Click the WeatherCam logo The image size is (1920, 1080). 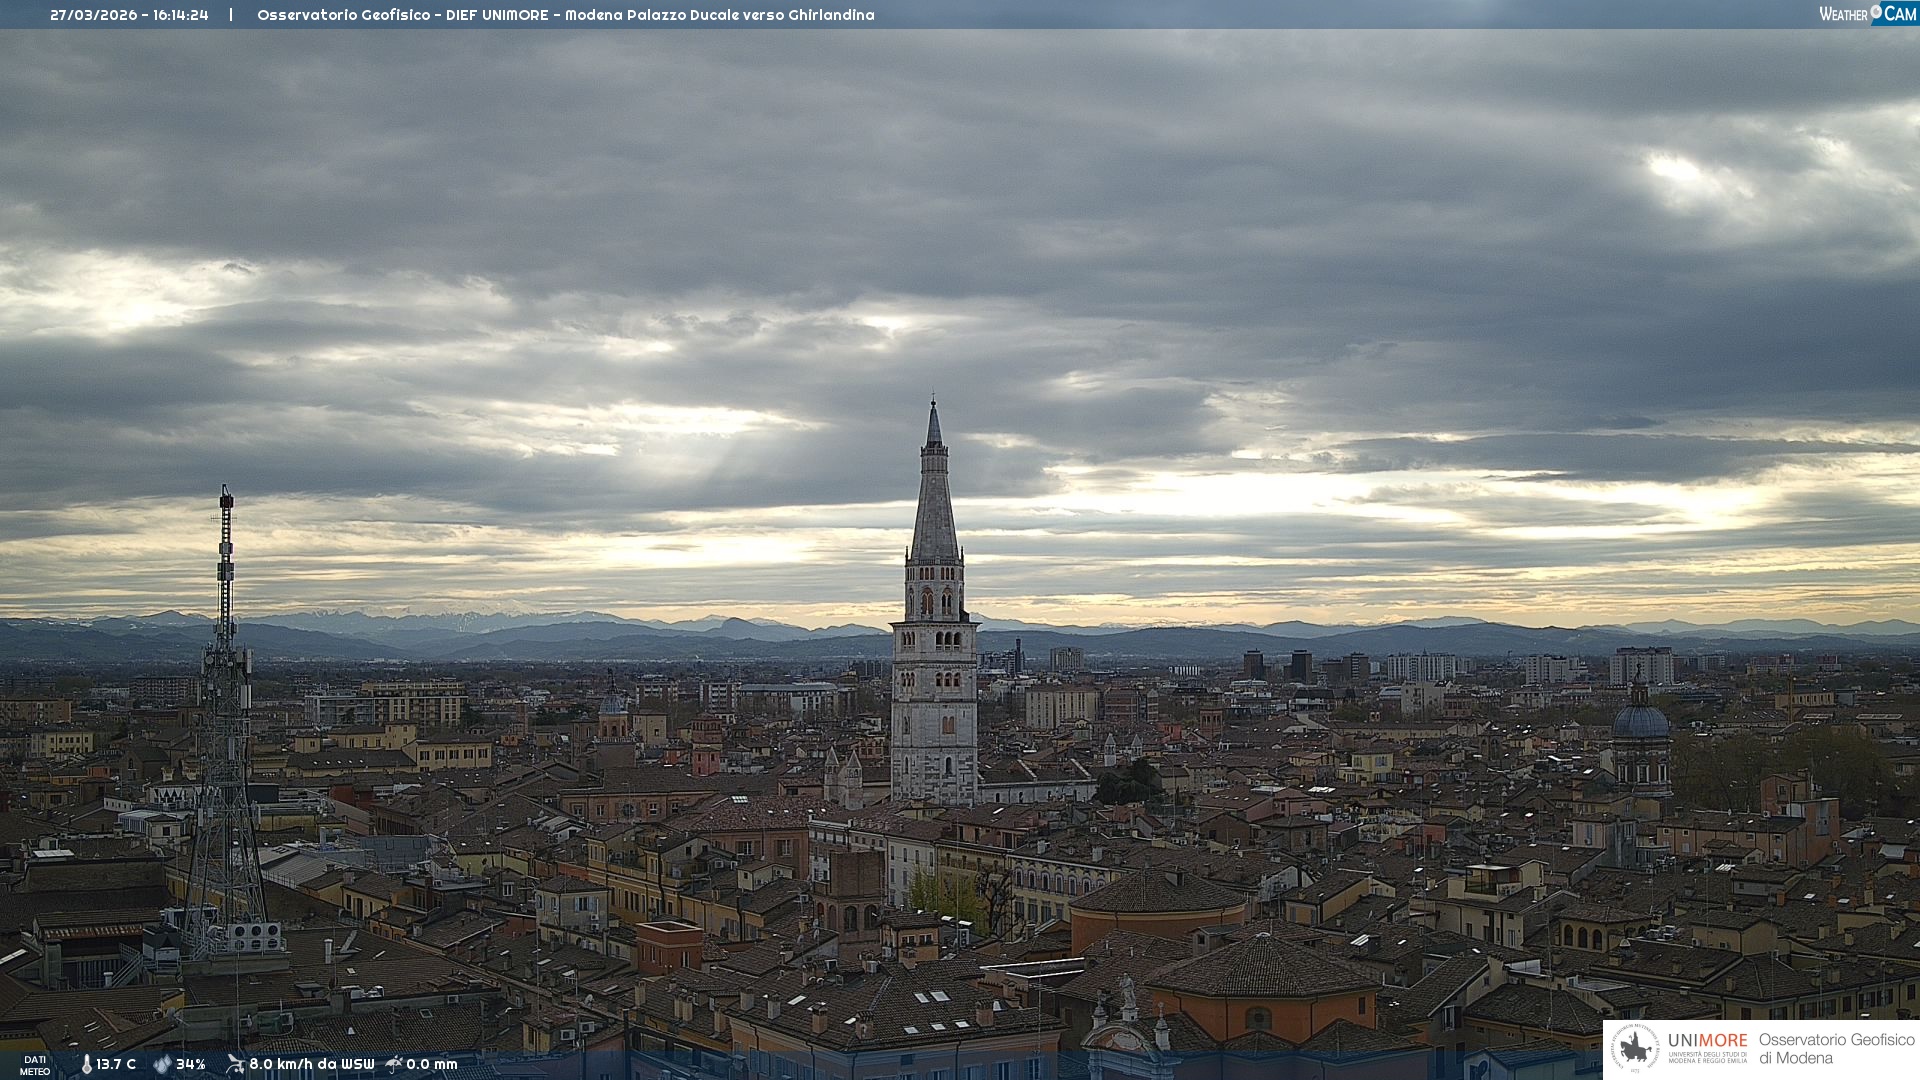(x=1867, y=14)
